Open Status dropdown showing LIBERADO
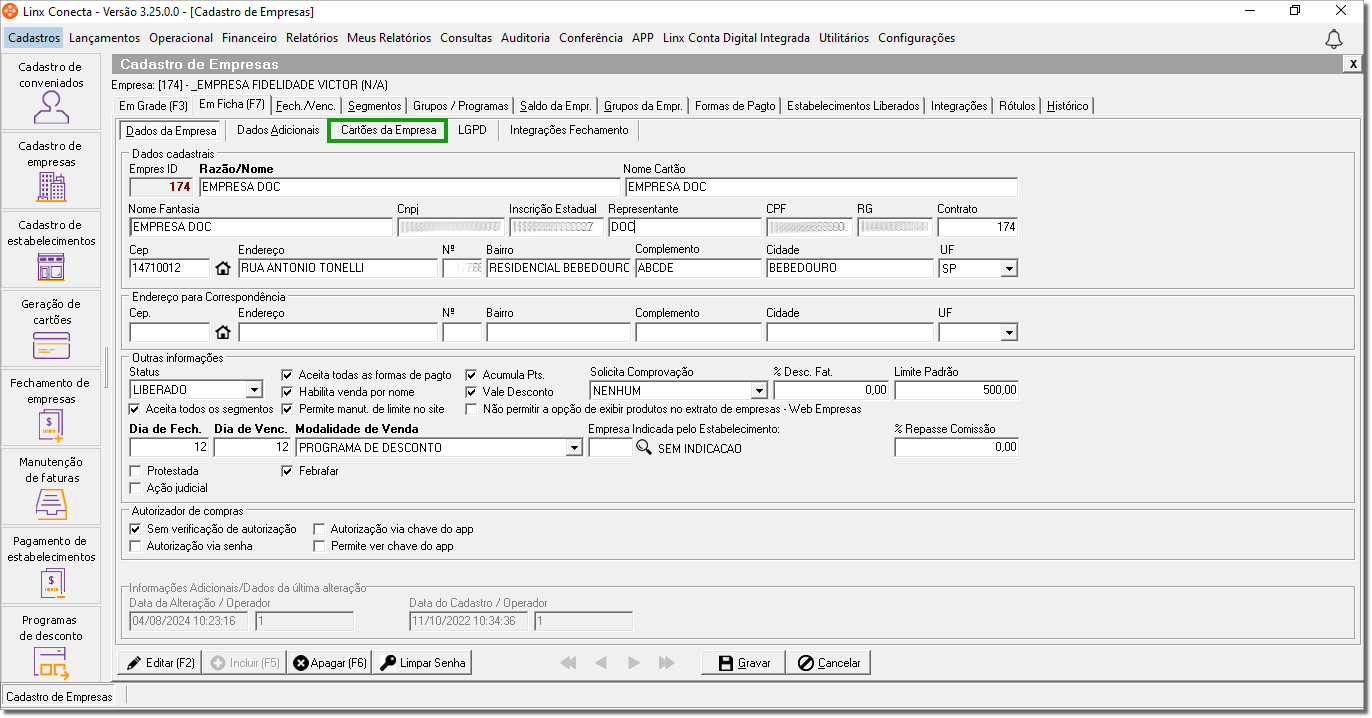The image size is (1372, 718). pos(254,390)
